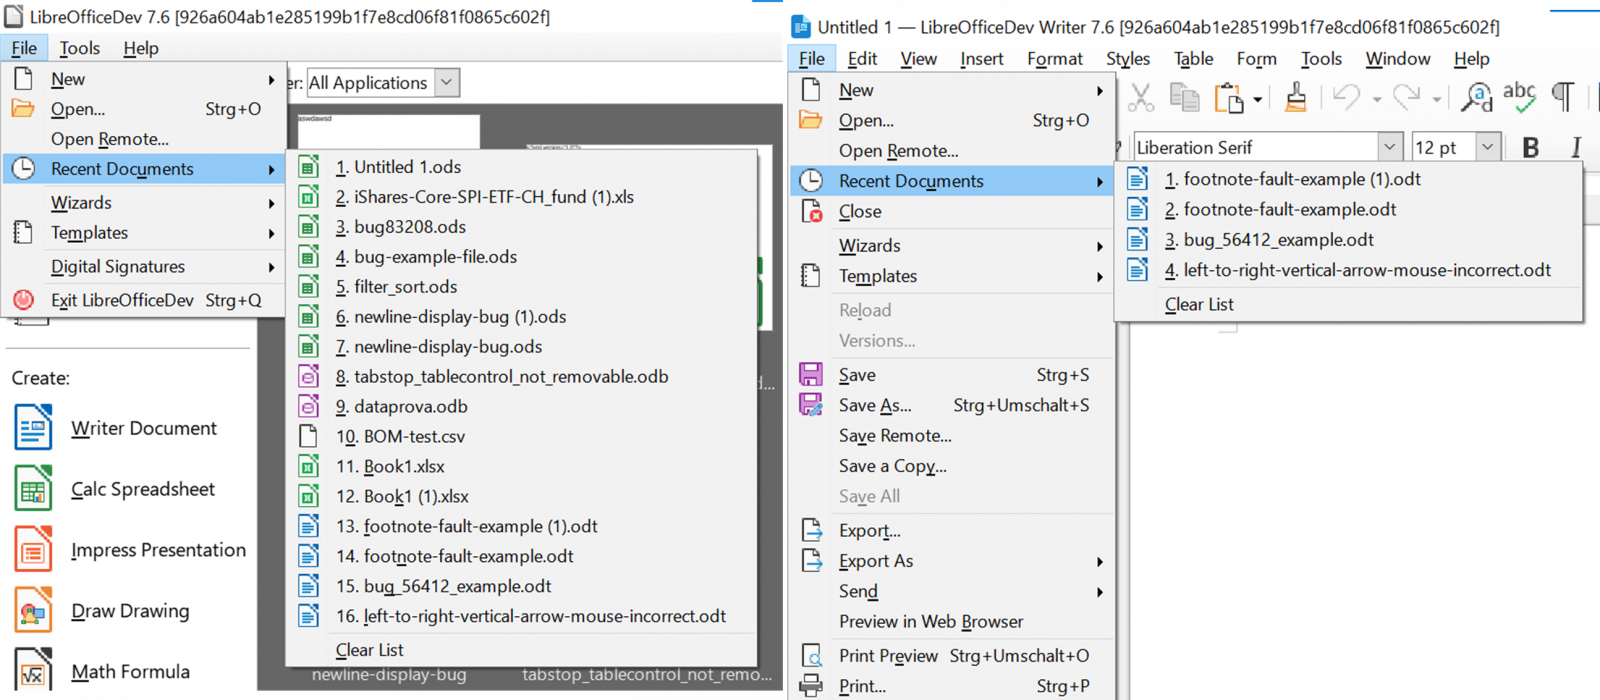The width and height of the screenshot is (1600, 700).
Task: Toggle Bold formatting
Action: click(1530, 148)
